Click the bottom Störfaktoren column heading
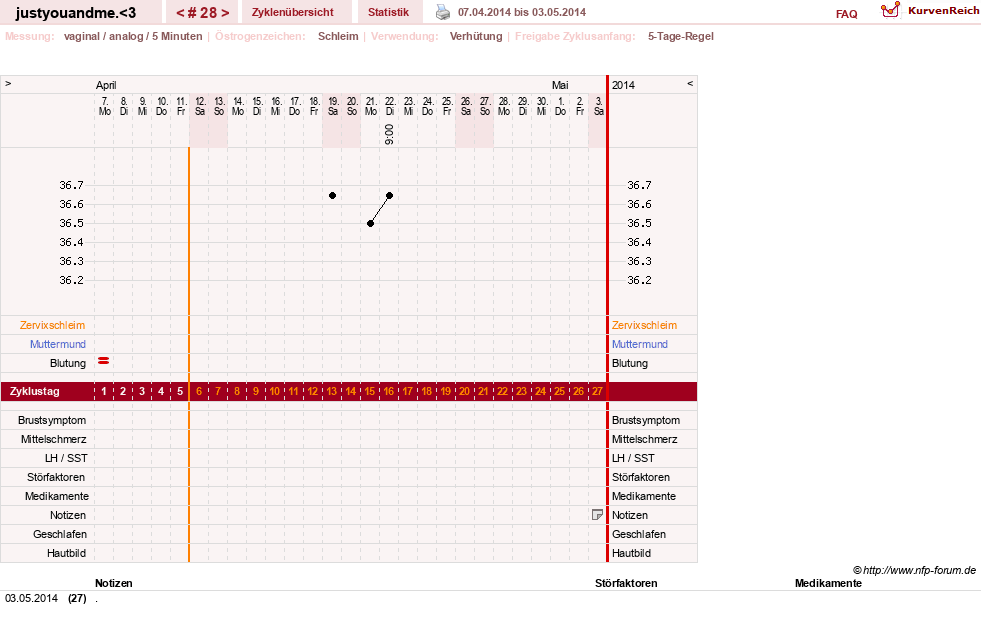 [626, 583]
